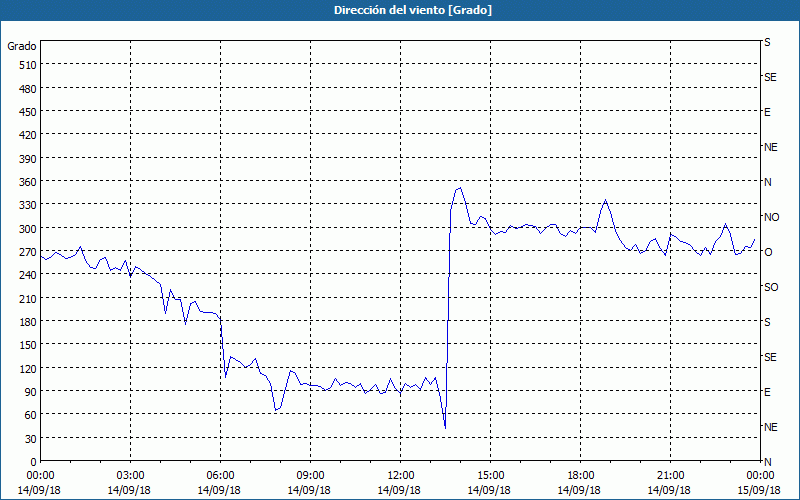Select the 330 degree axis value
800x500 pixels.
[x=29, y=205]
